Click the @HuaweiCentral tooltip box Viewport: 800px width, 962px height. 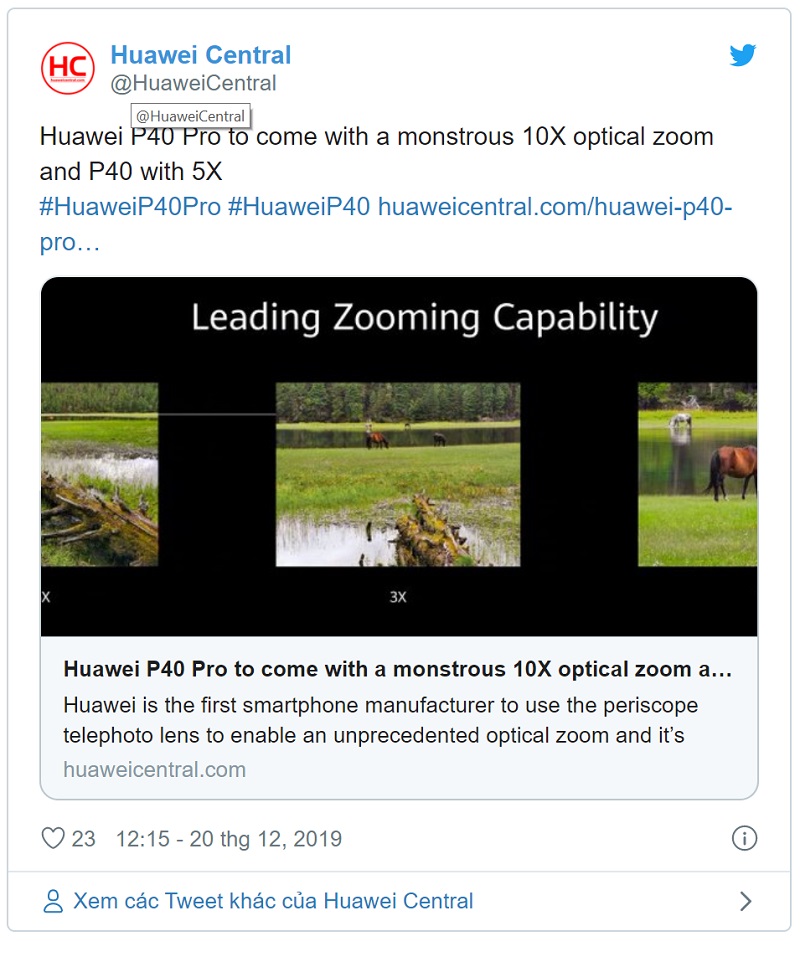(x=190, y=116)
